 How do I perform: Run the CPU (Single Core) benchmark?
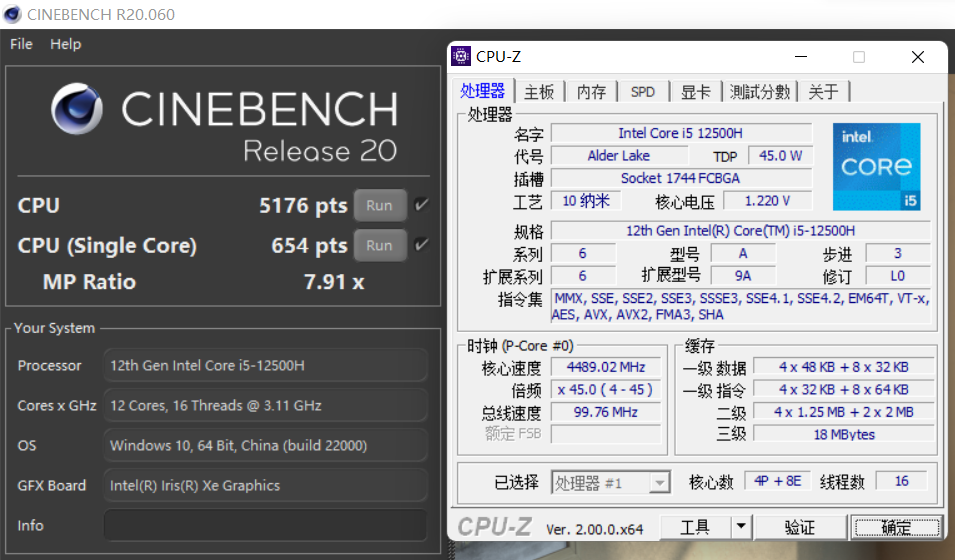pyautogui.click(x=379, y=246)
